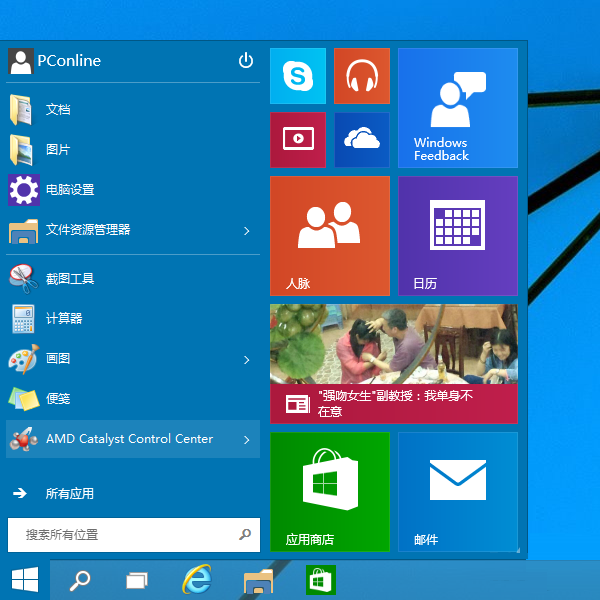Open the Video player tile
The image size is (600, 600).
coord(298,140)
